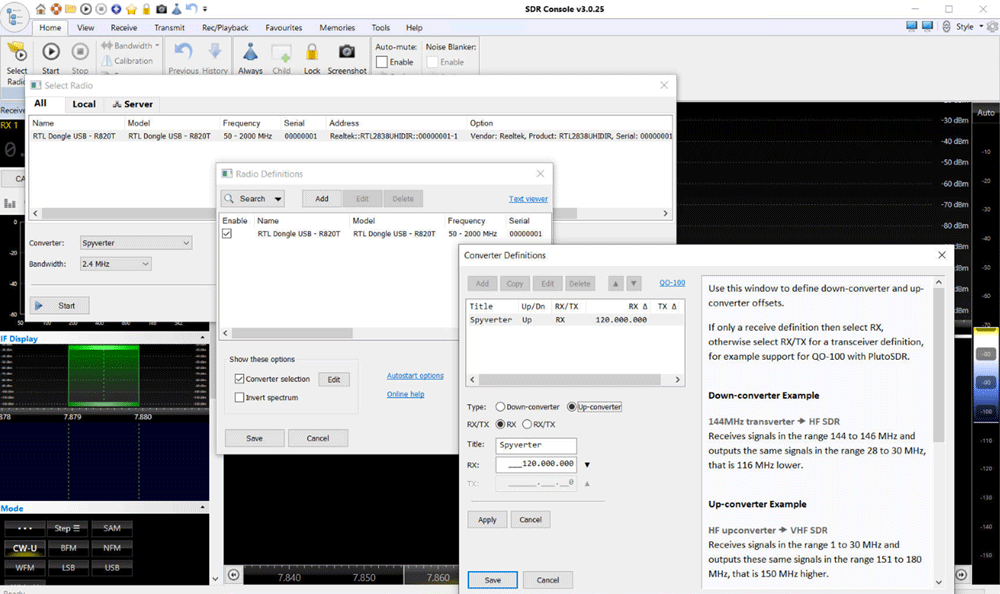Click the Start radio ribbon button
1000x594 pixels.
[x=50, y=58]
